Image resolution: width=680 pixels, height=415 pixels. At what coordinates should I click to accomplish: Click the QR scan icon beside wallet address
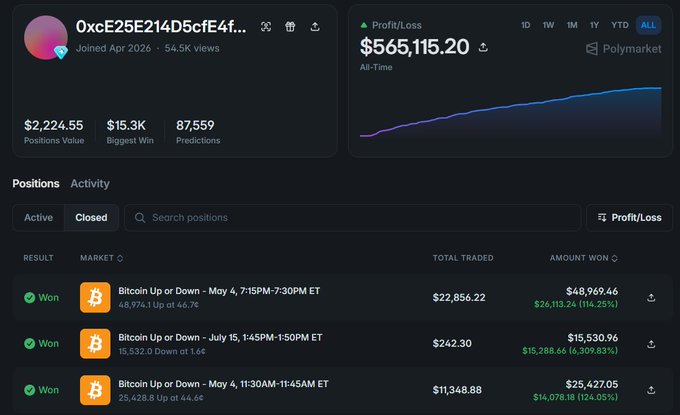266,27
